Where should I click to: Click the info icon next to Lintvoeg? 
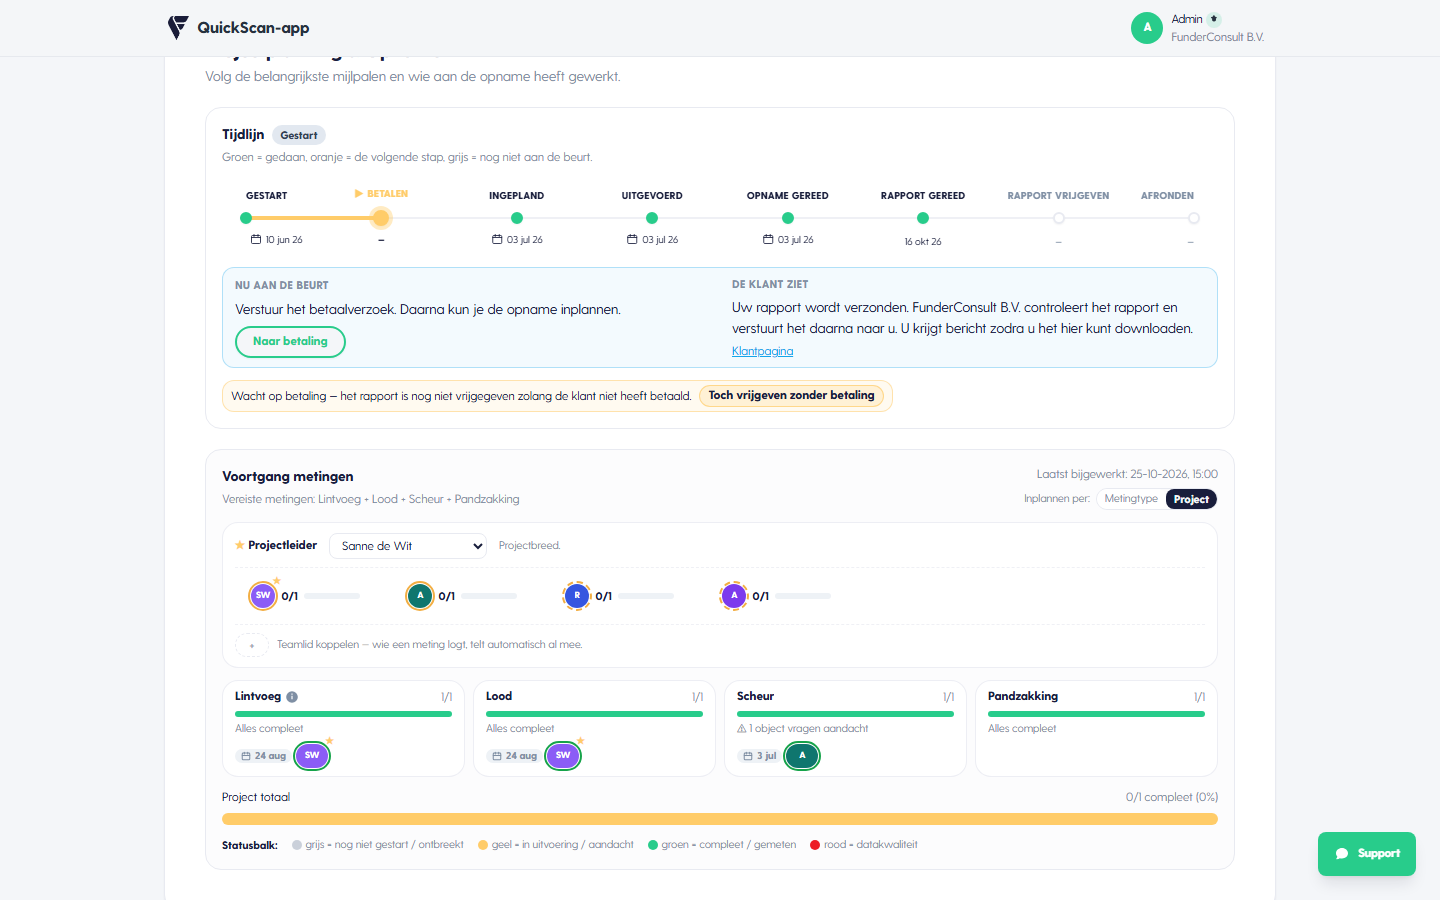[292, 697]
